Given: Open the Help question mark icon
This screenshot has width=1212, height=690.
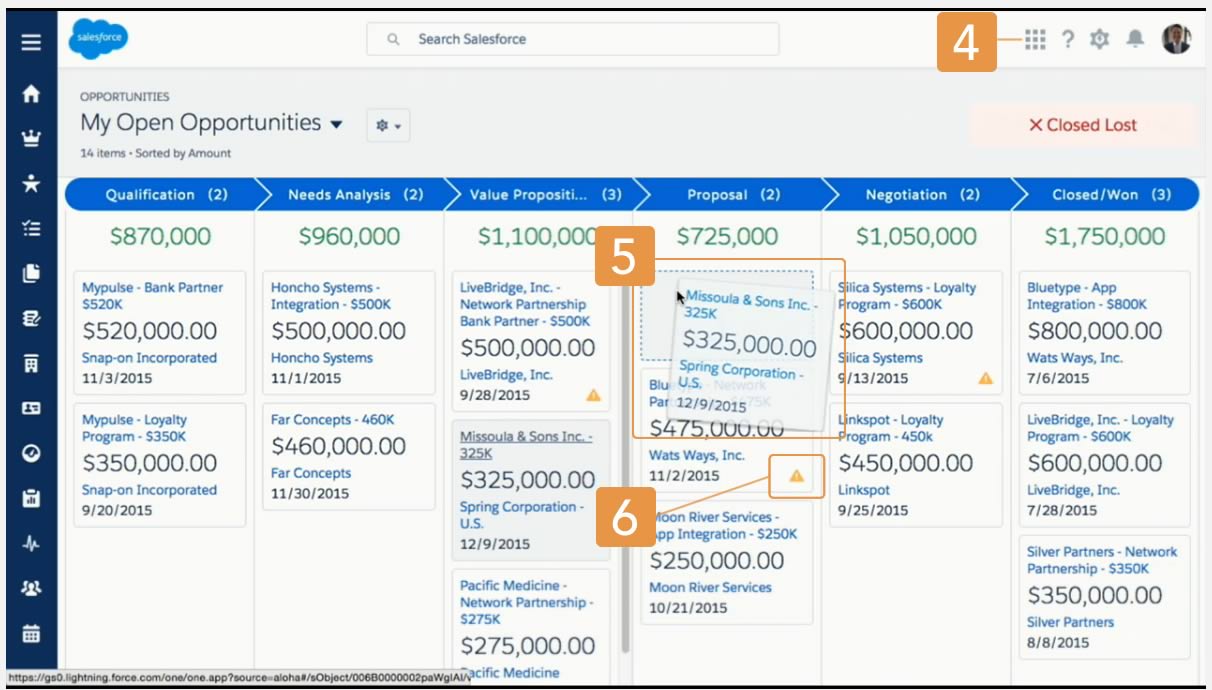Looking at the screenshot, I should (1068, 39).
